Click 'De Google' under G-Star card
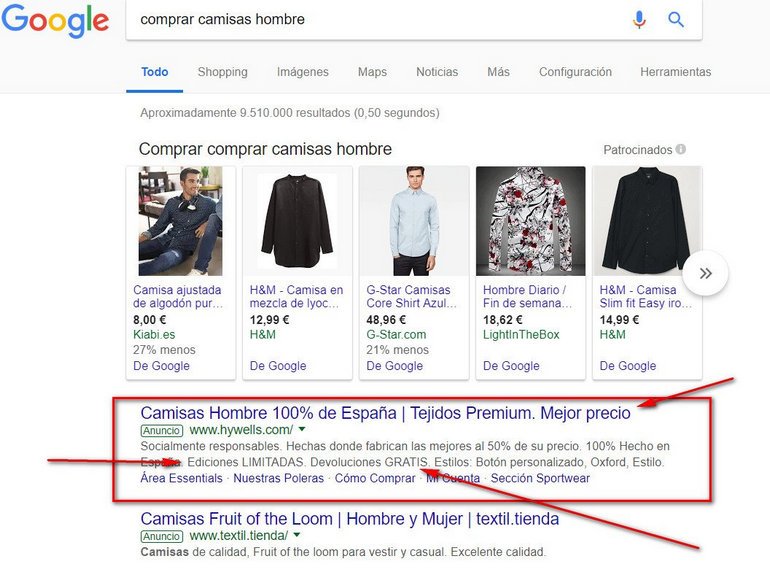 [x=394, y=366]
